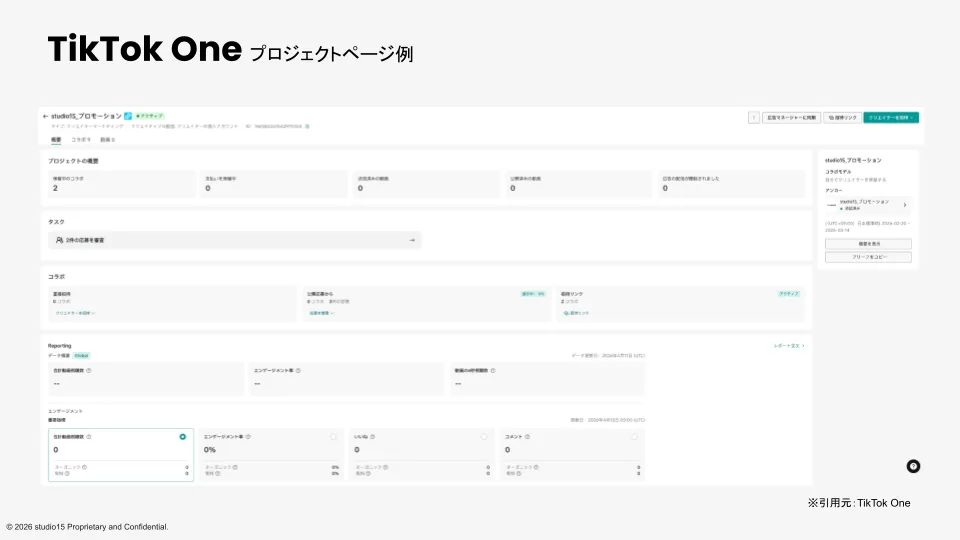Switch to the 動画 tab
The image size is (960, 540).
(106, 140)
